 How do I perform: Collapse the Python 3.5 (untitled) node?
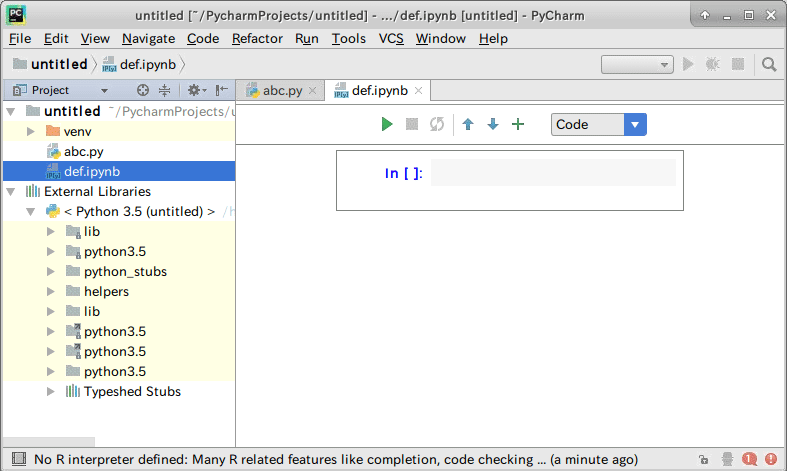click(x=31, y=211)
